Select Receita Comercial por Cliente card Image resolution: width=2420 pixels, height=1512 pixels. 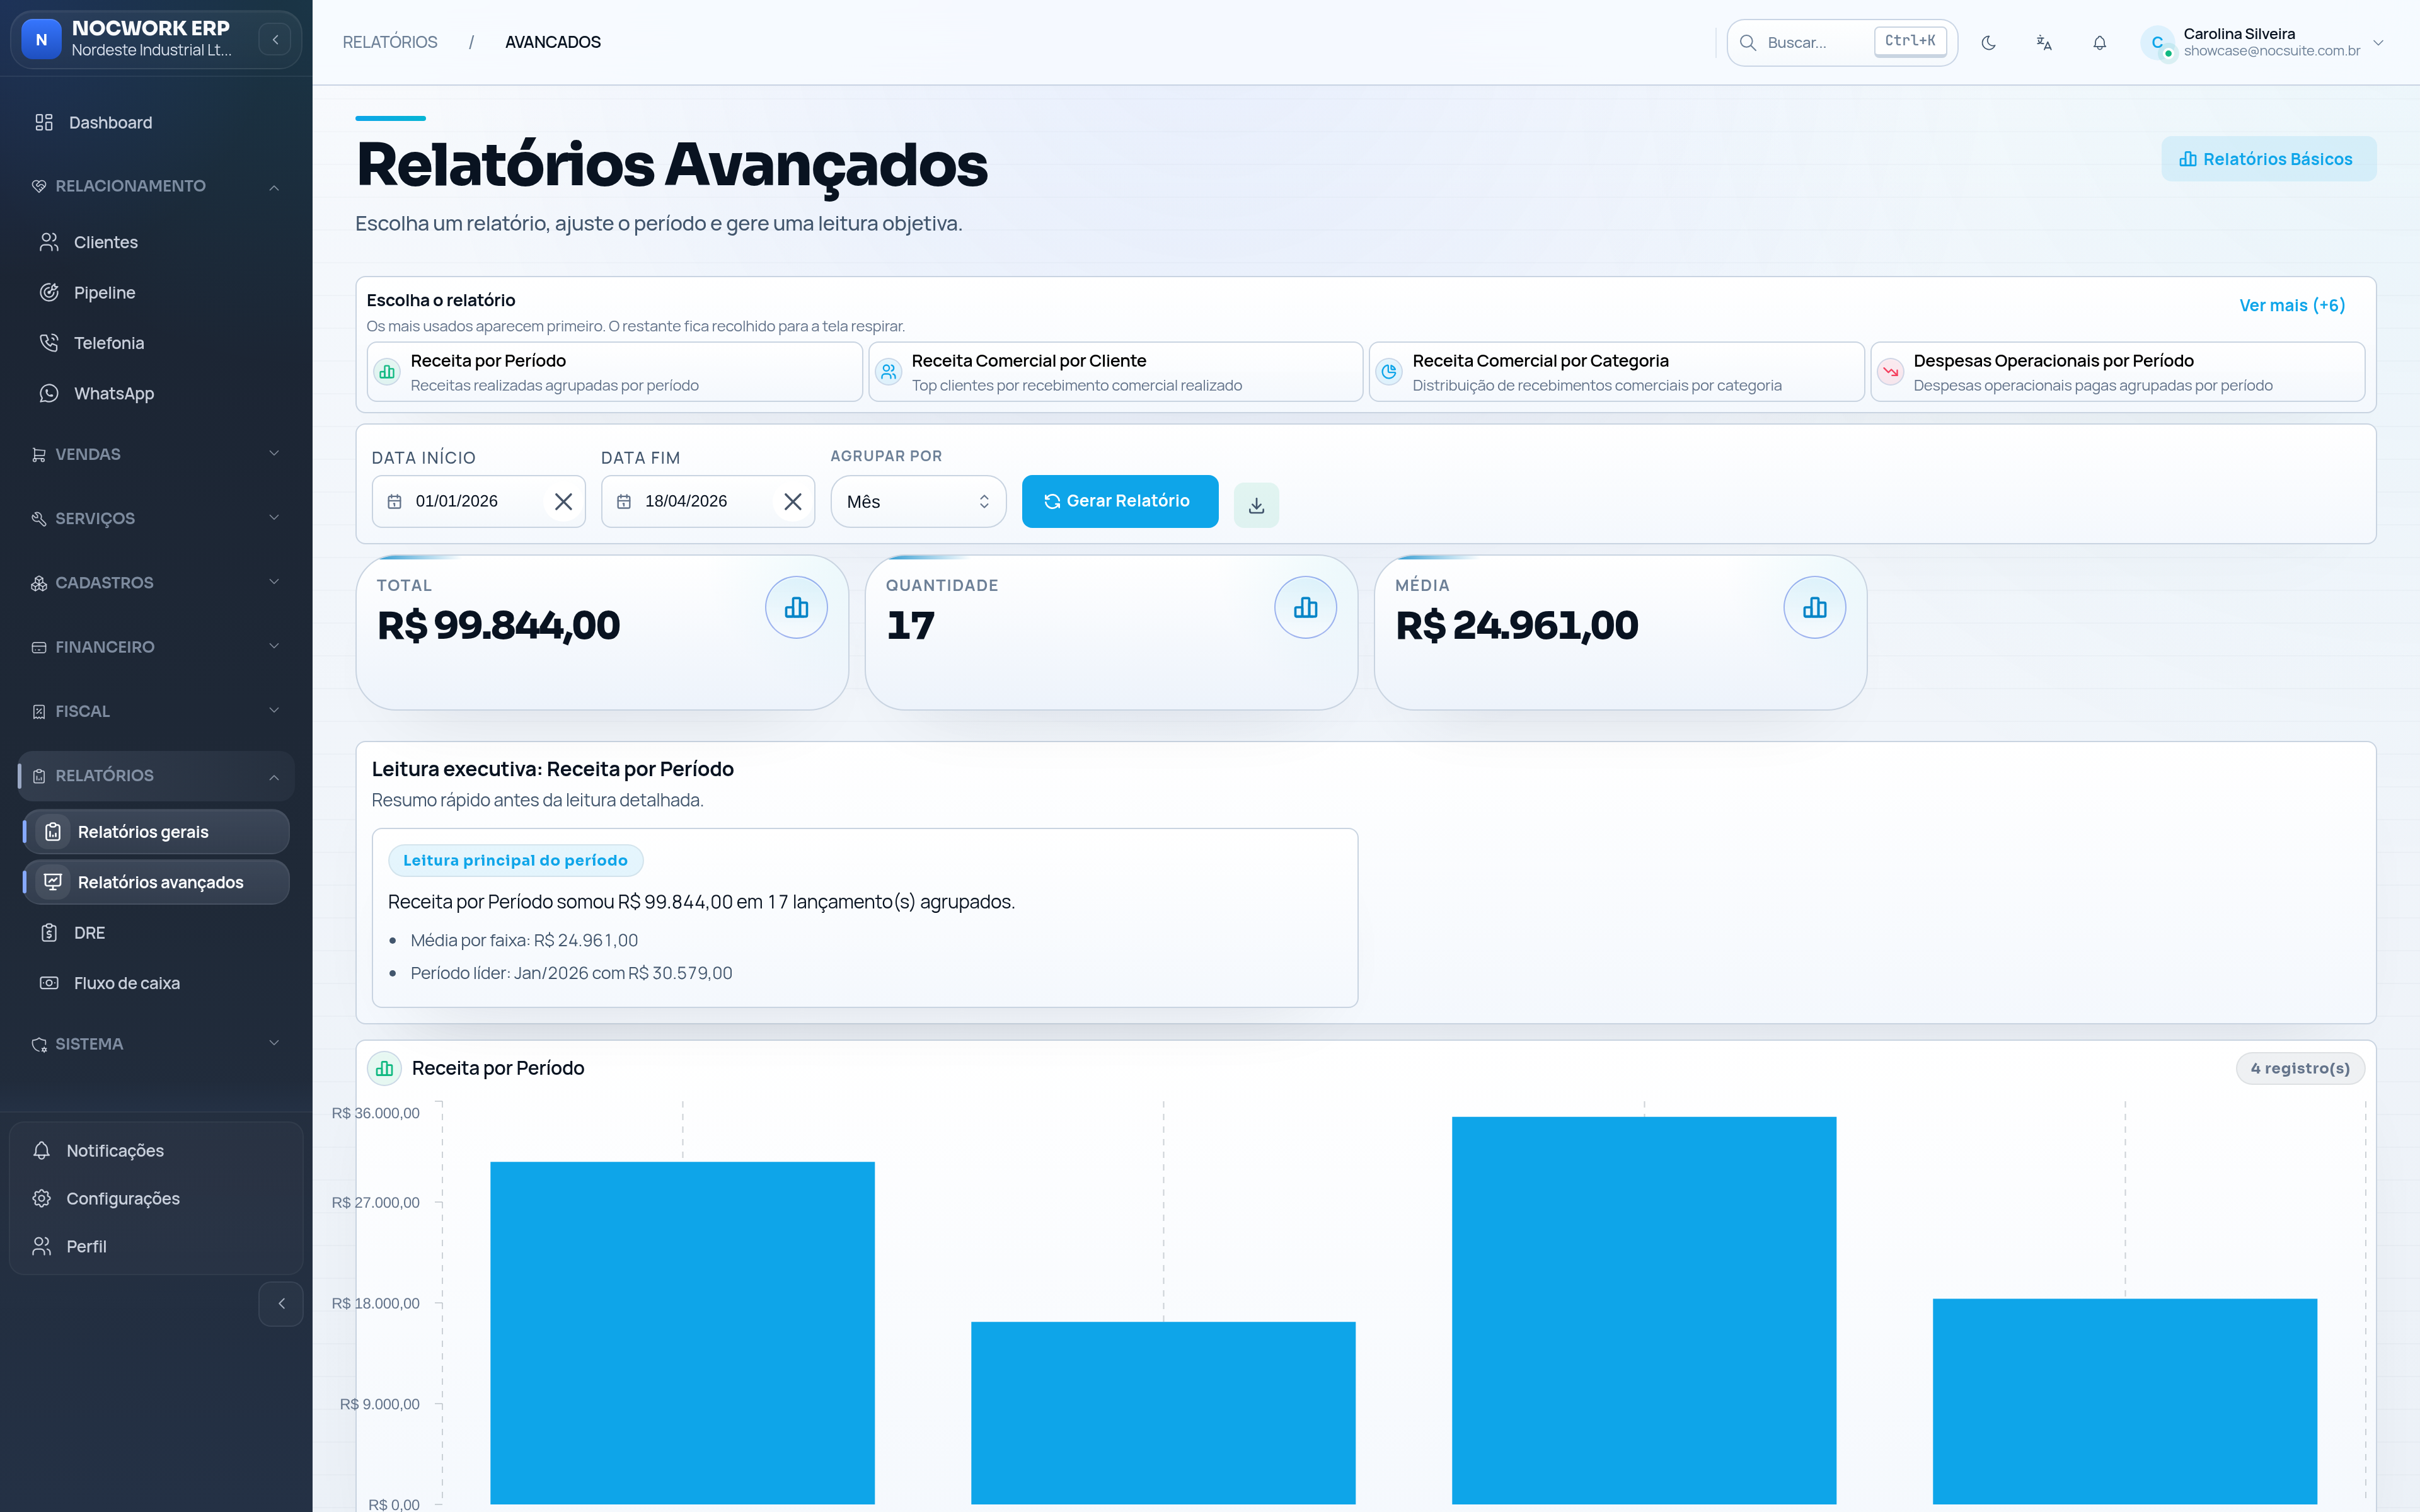(x=1115, y=372)
